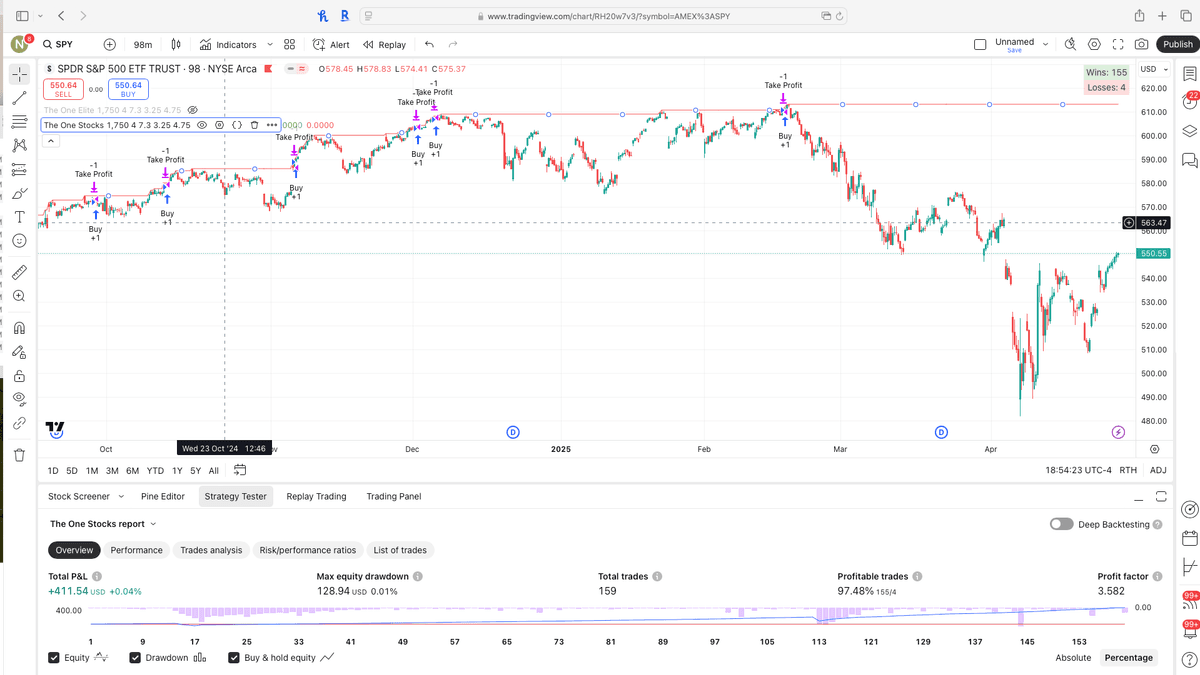The image size is (1200, 675).
Task: Switch to Strategy Tester tab
Action: (x=236, y=496)
